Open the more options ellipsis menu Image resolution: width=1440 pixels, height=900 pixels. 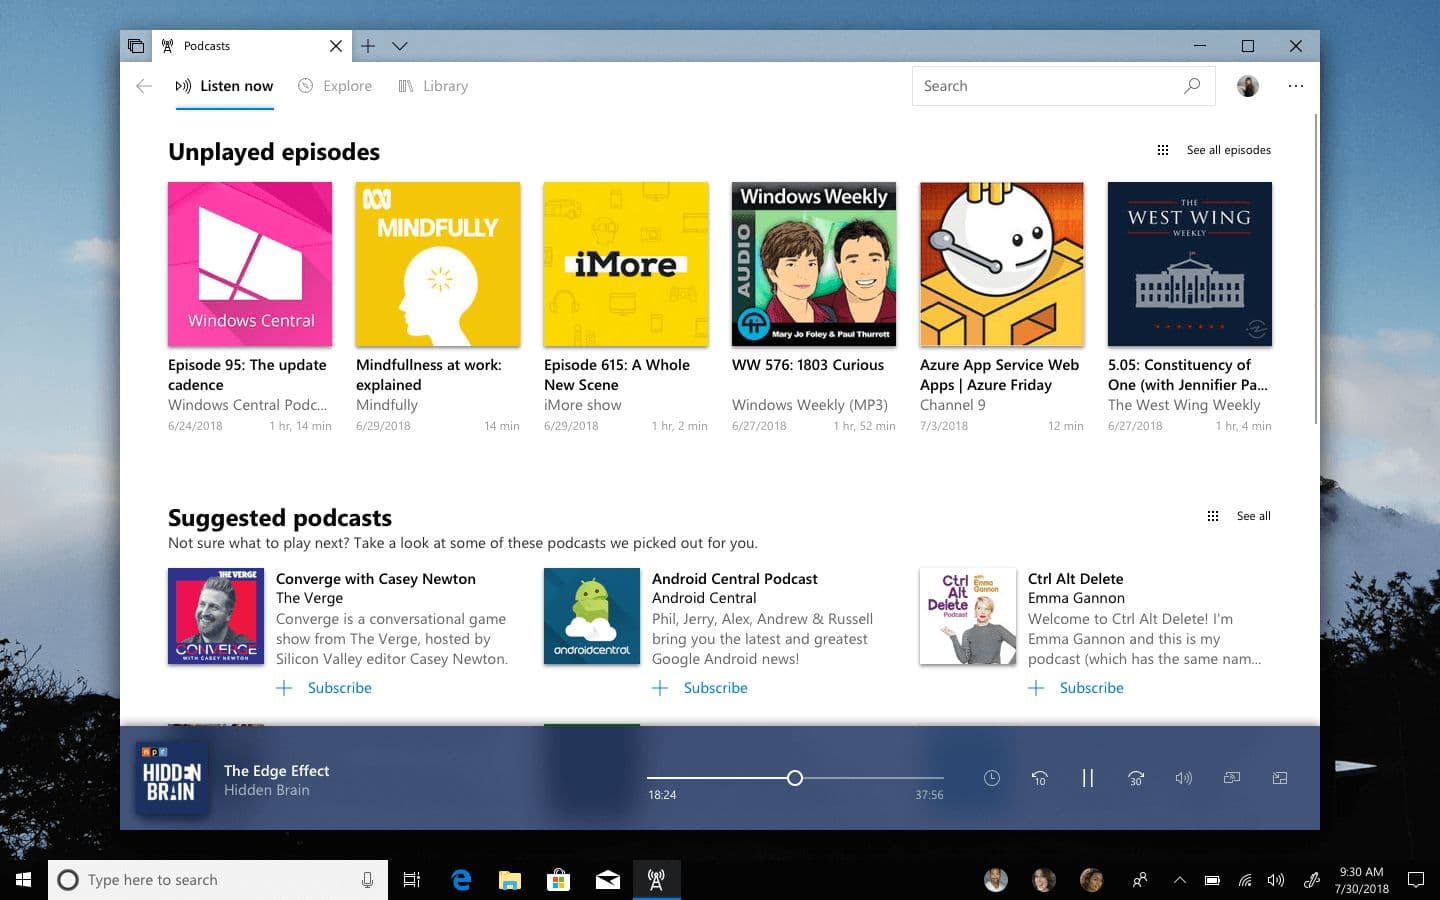point(1296,86)
